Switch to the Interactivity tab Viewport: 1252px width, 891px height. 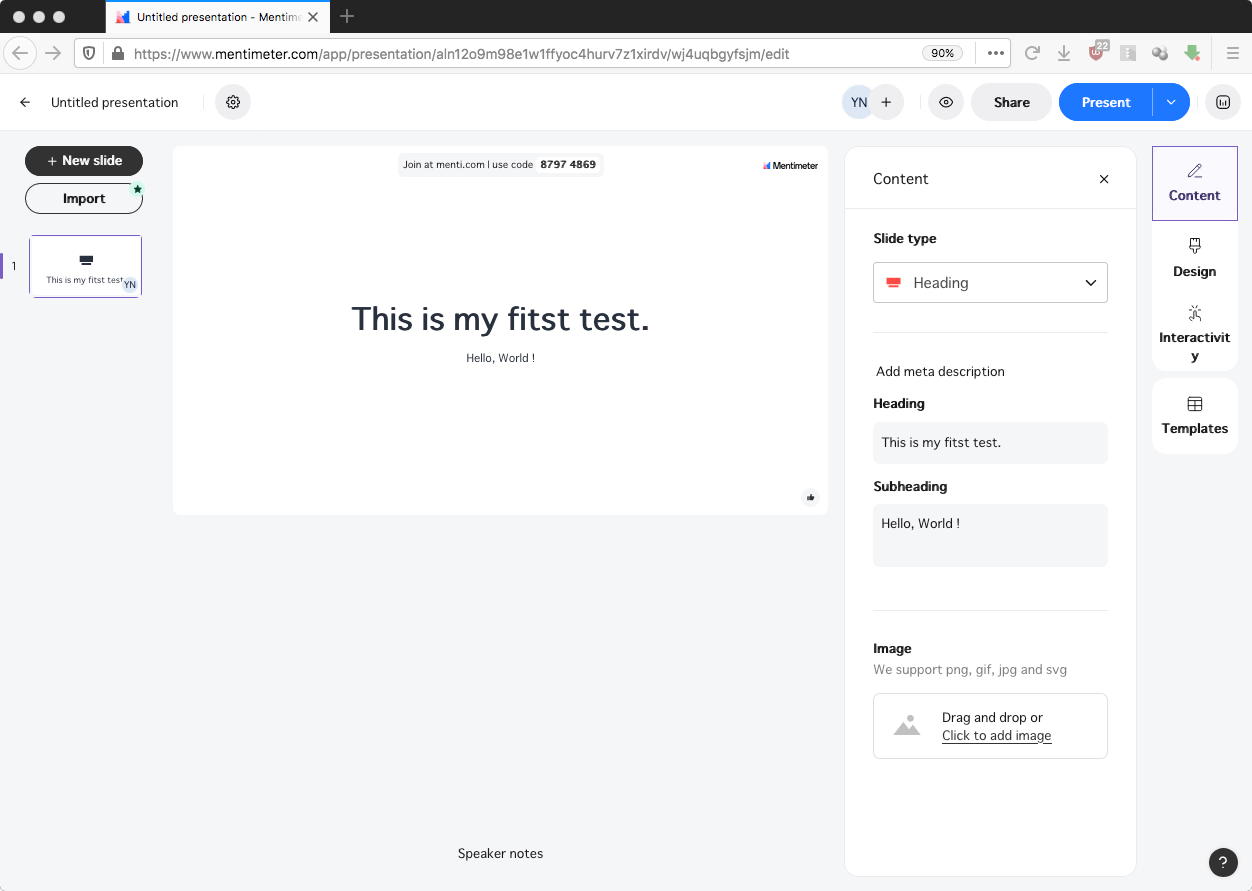1194,333
